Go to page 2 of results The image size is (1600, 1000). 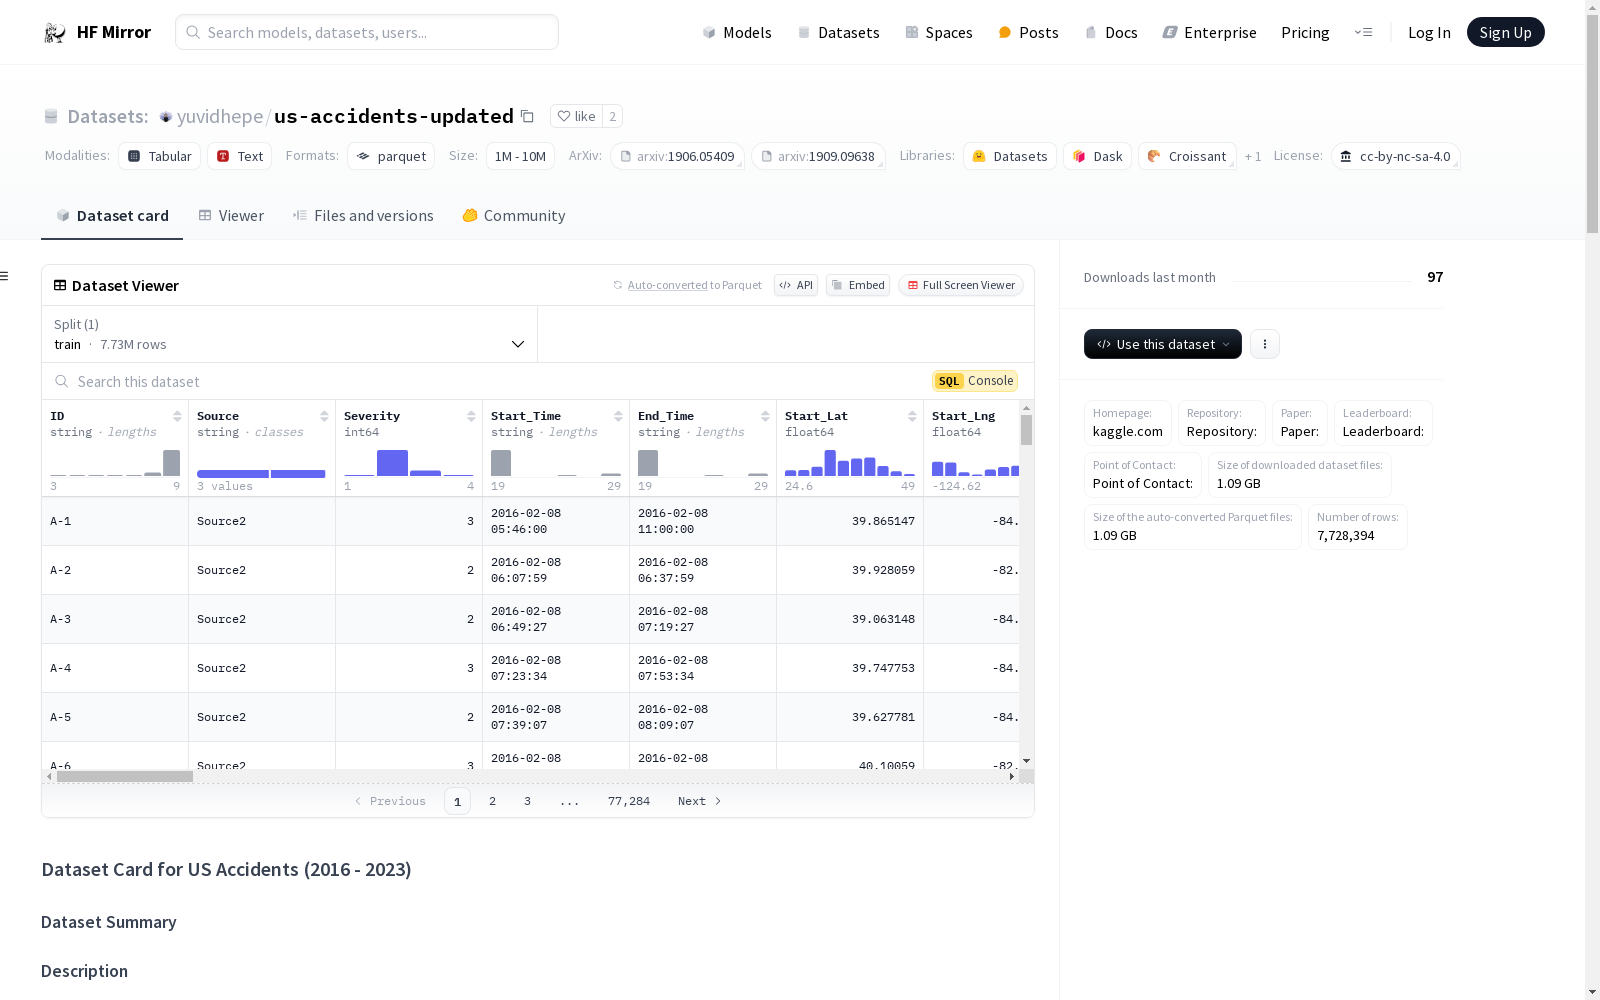(x=492, y=801)
